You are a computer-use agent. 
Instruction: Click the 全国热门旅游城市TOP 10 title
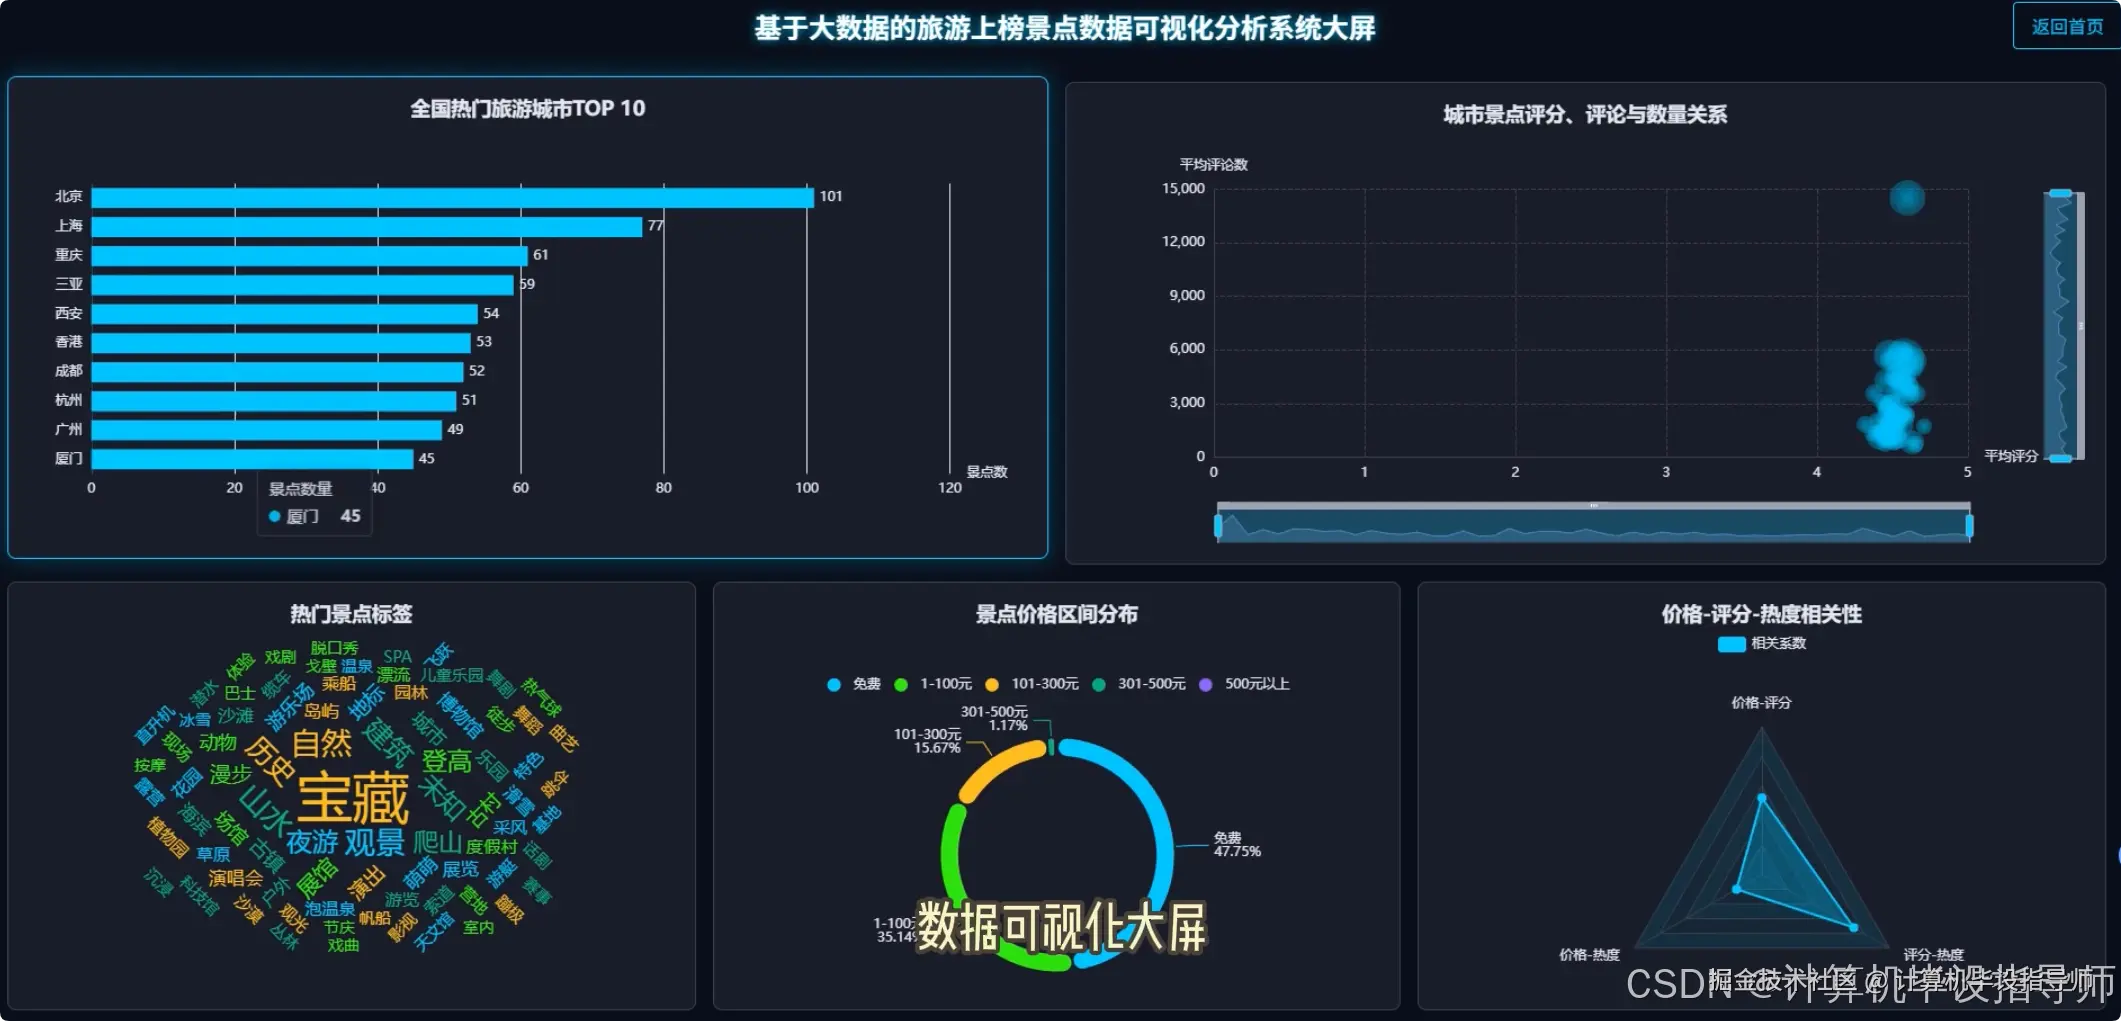(x=528, y=109)
